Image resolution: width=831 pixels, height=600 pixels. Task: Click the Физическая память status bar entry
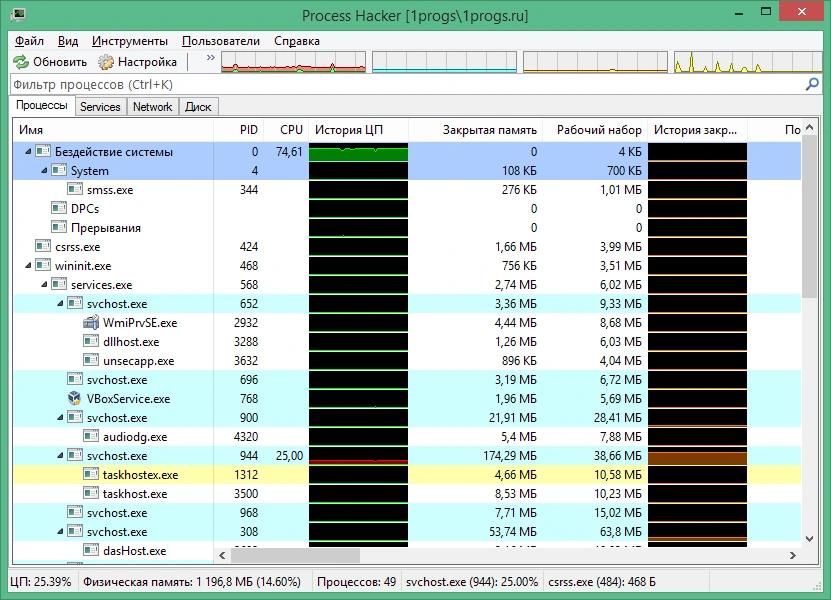pos(192,582)
